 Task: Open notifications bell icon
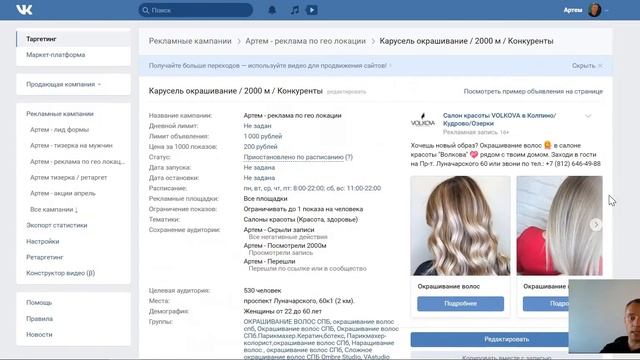(272, 10)
